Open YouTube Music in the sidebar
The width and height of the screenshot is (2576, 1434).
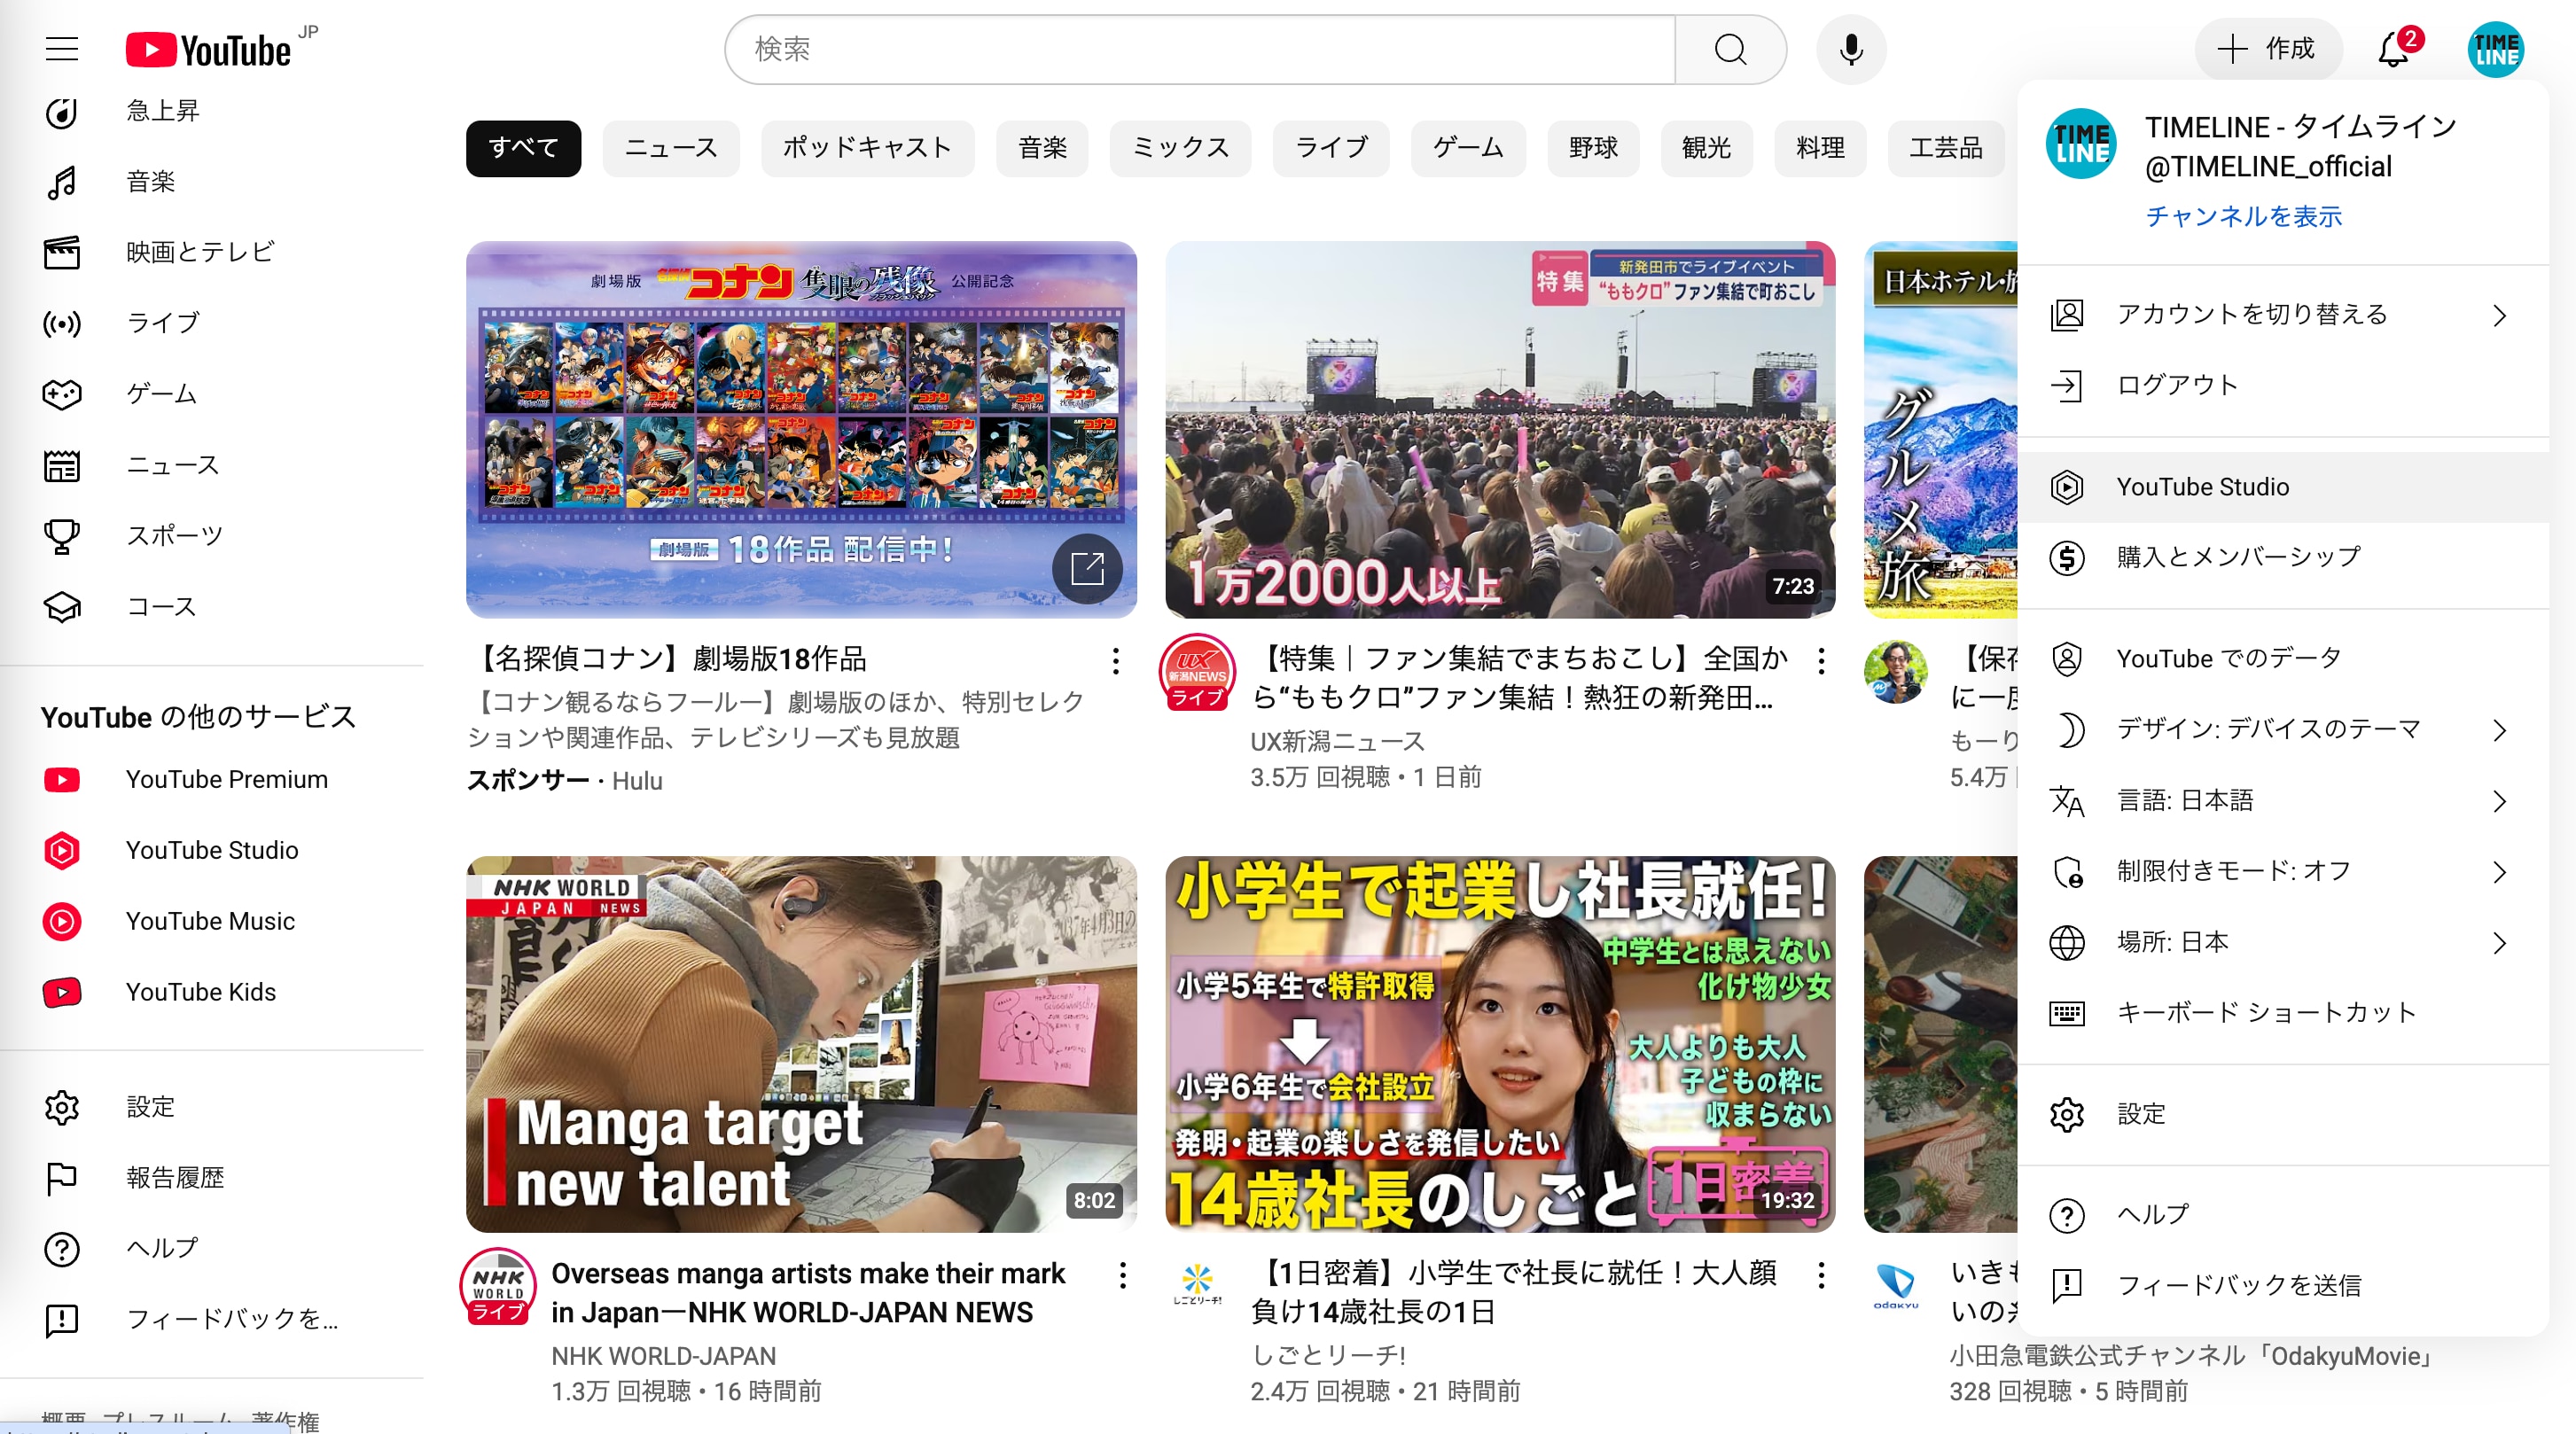[212, 922]
